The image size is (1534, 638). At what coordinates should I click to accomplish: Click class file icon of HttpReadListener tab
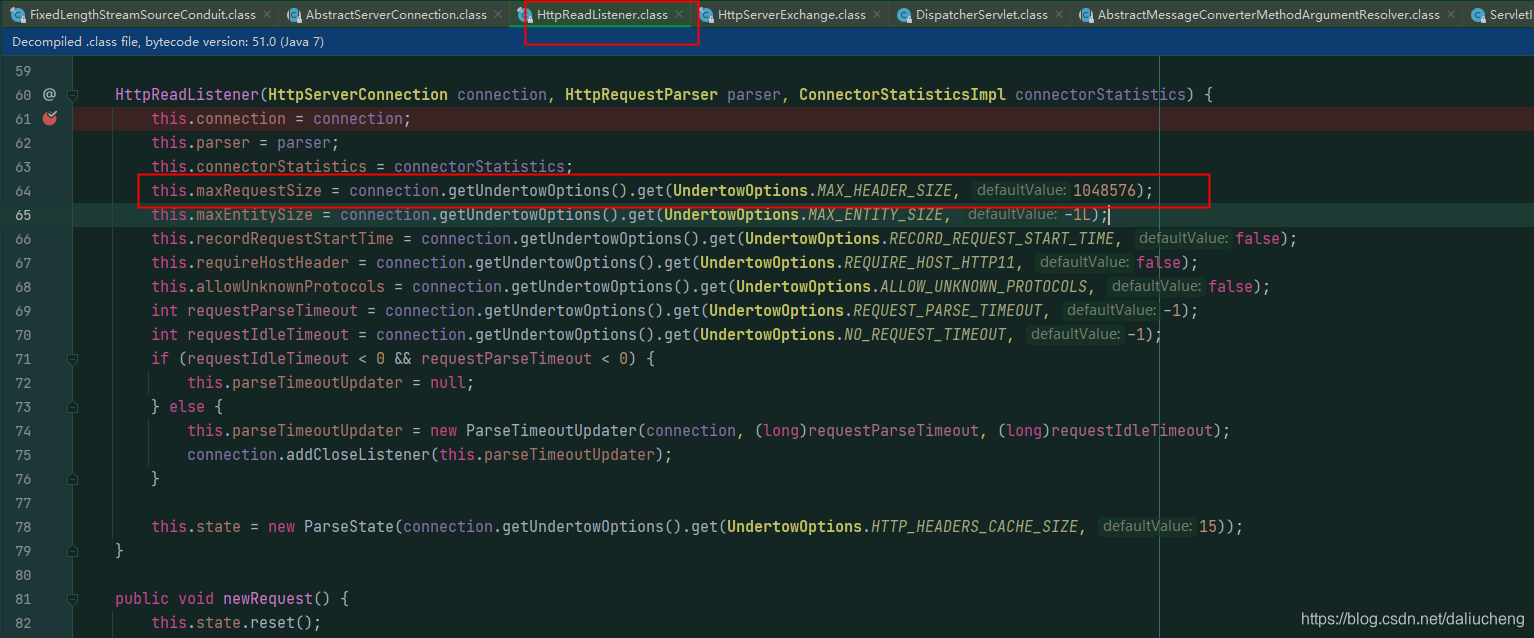(525, 15)
